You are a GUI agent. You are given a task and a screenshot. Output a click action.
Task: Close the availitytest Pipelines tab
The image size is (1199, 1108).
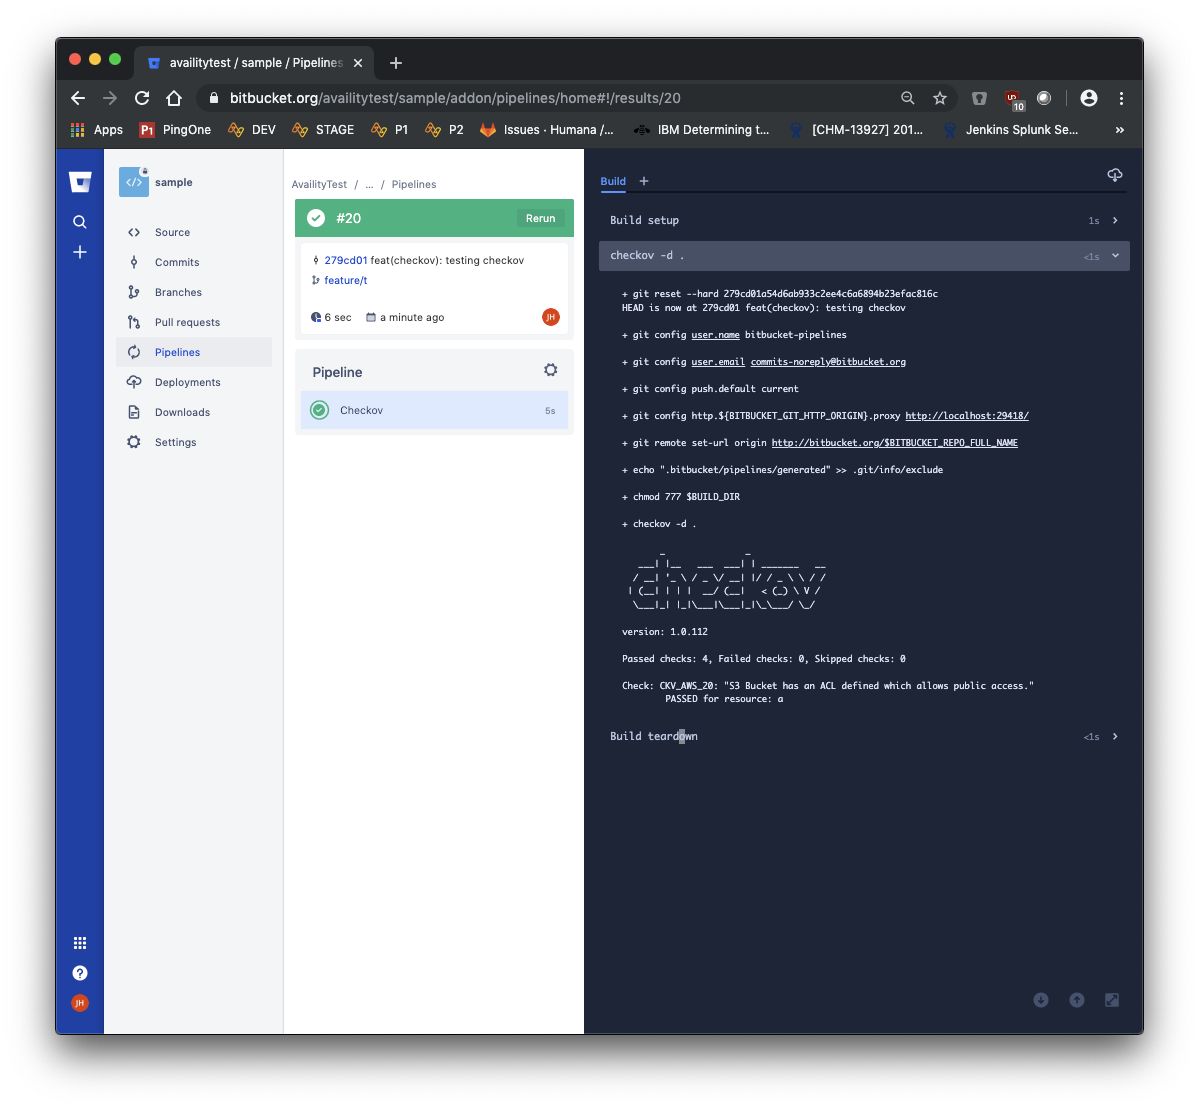point(358,63)
